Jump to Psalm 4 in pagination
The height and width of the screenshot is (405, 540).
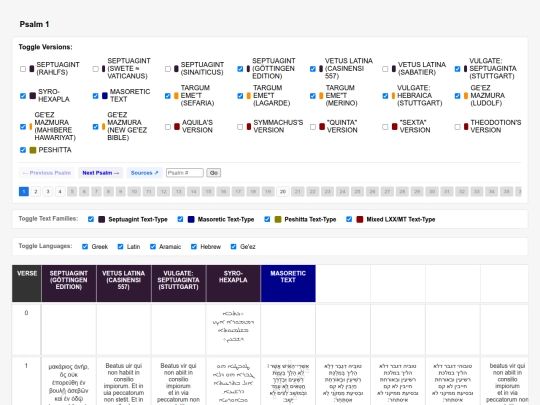click(x=60, y=191)
